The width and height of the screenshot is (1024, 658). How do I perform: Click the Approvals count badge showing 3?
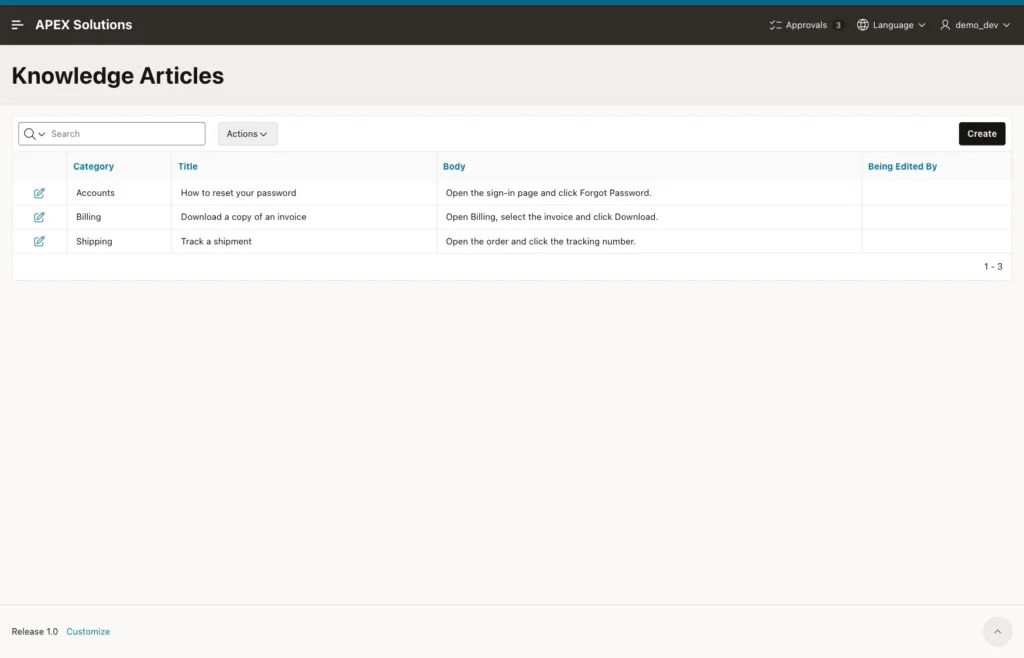pyautogui.click(x=838, y=25)
